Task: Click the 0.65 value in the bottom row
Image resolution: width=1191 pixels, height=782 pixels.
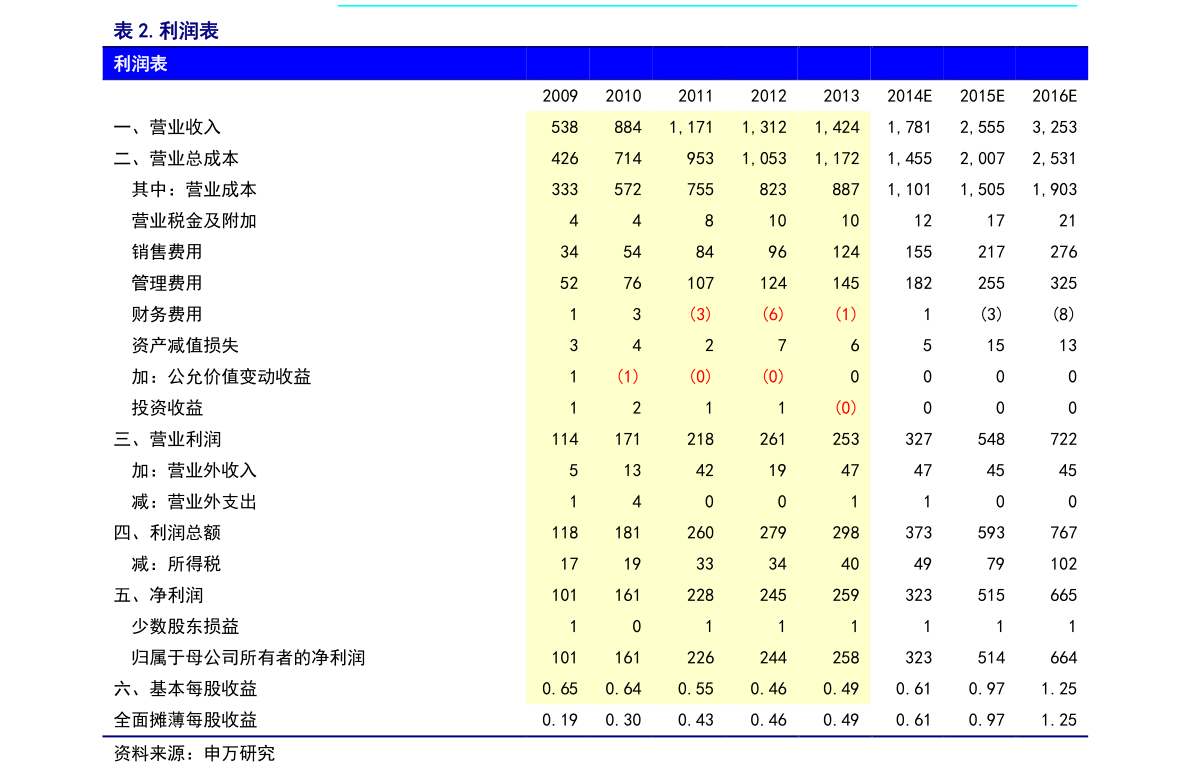Action: (x=560, y=689)
